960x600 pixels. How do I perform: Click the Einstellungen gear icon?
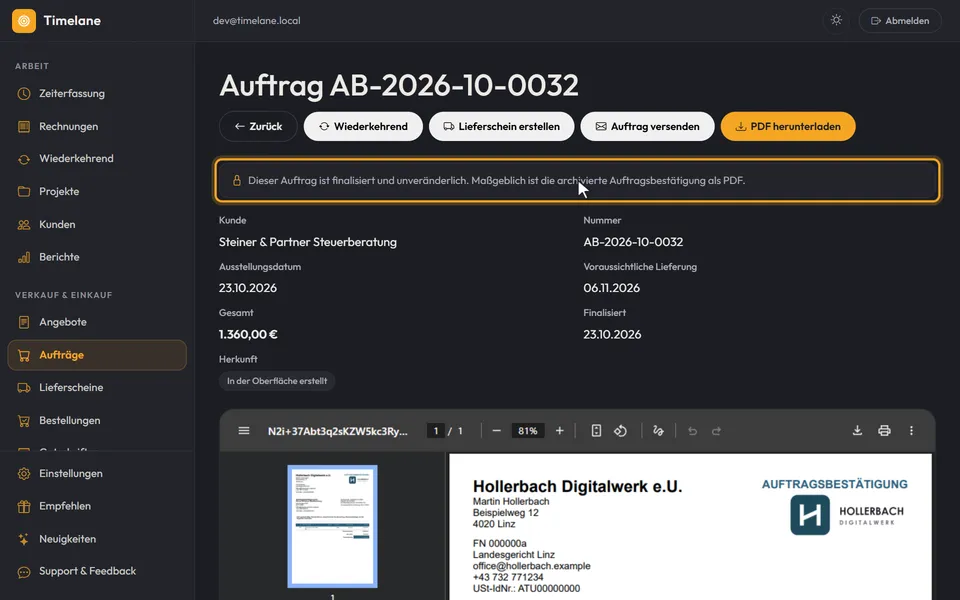click(24, 473)
